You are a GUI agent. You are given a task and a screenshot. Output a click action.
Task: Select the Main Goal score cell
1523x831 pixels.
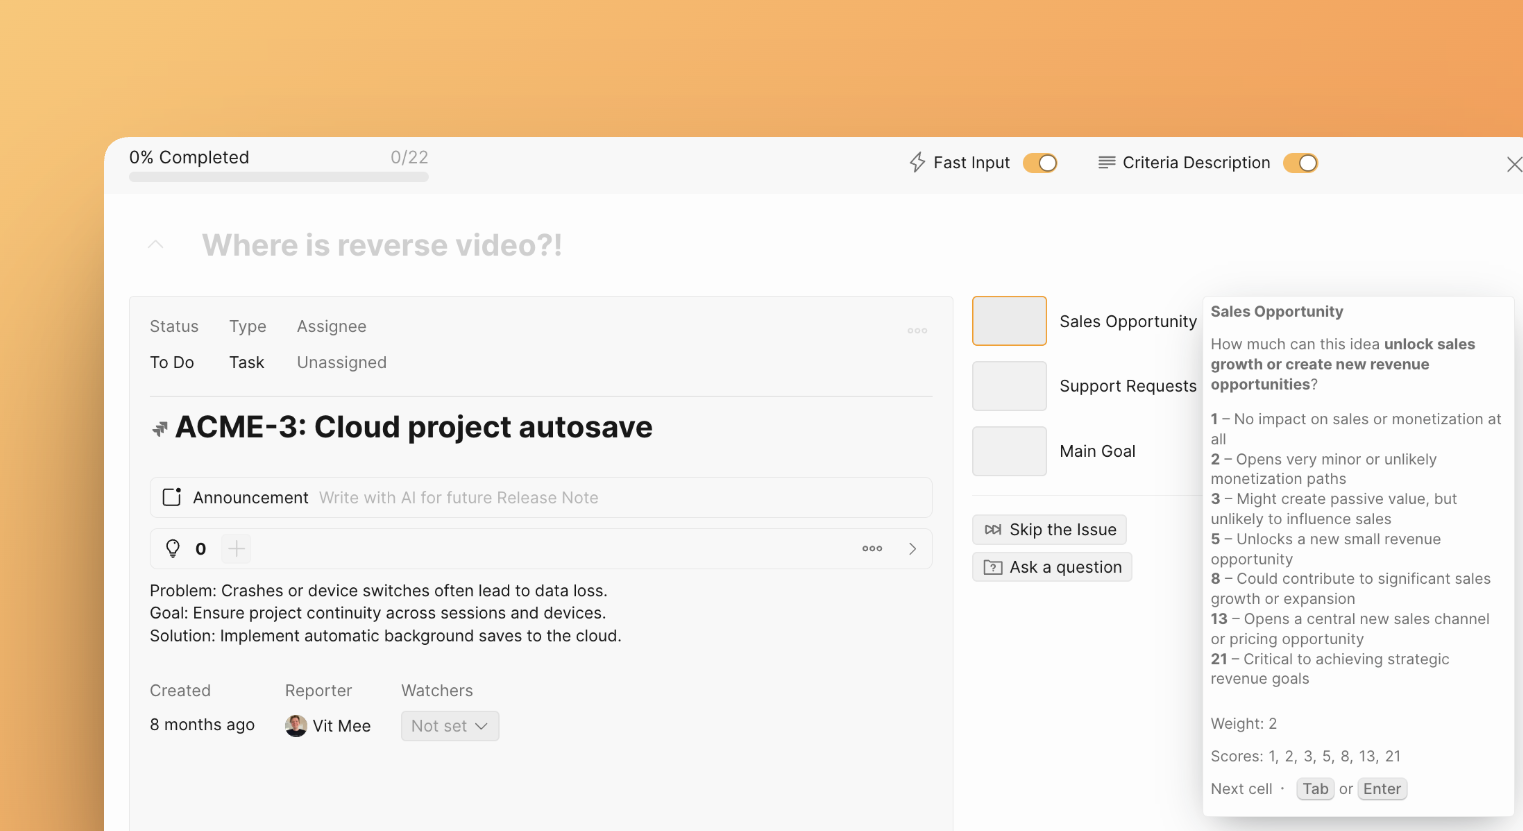(1009, 451)
